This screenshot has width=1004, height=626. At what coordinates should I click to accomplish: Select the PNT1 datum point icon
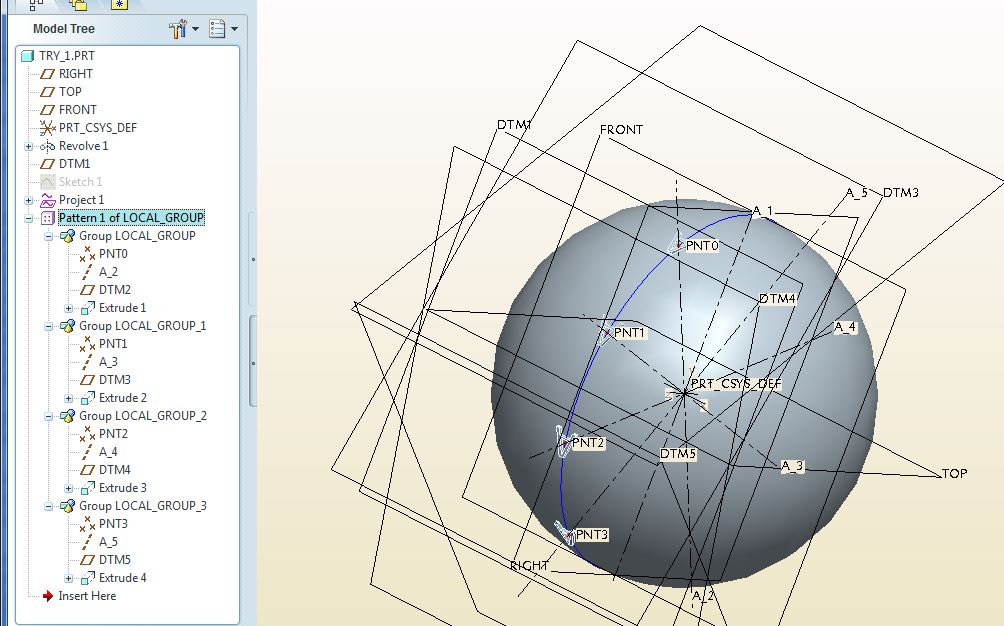(87, 344)
